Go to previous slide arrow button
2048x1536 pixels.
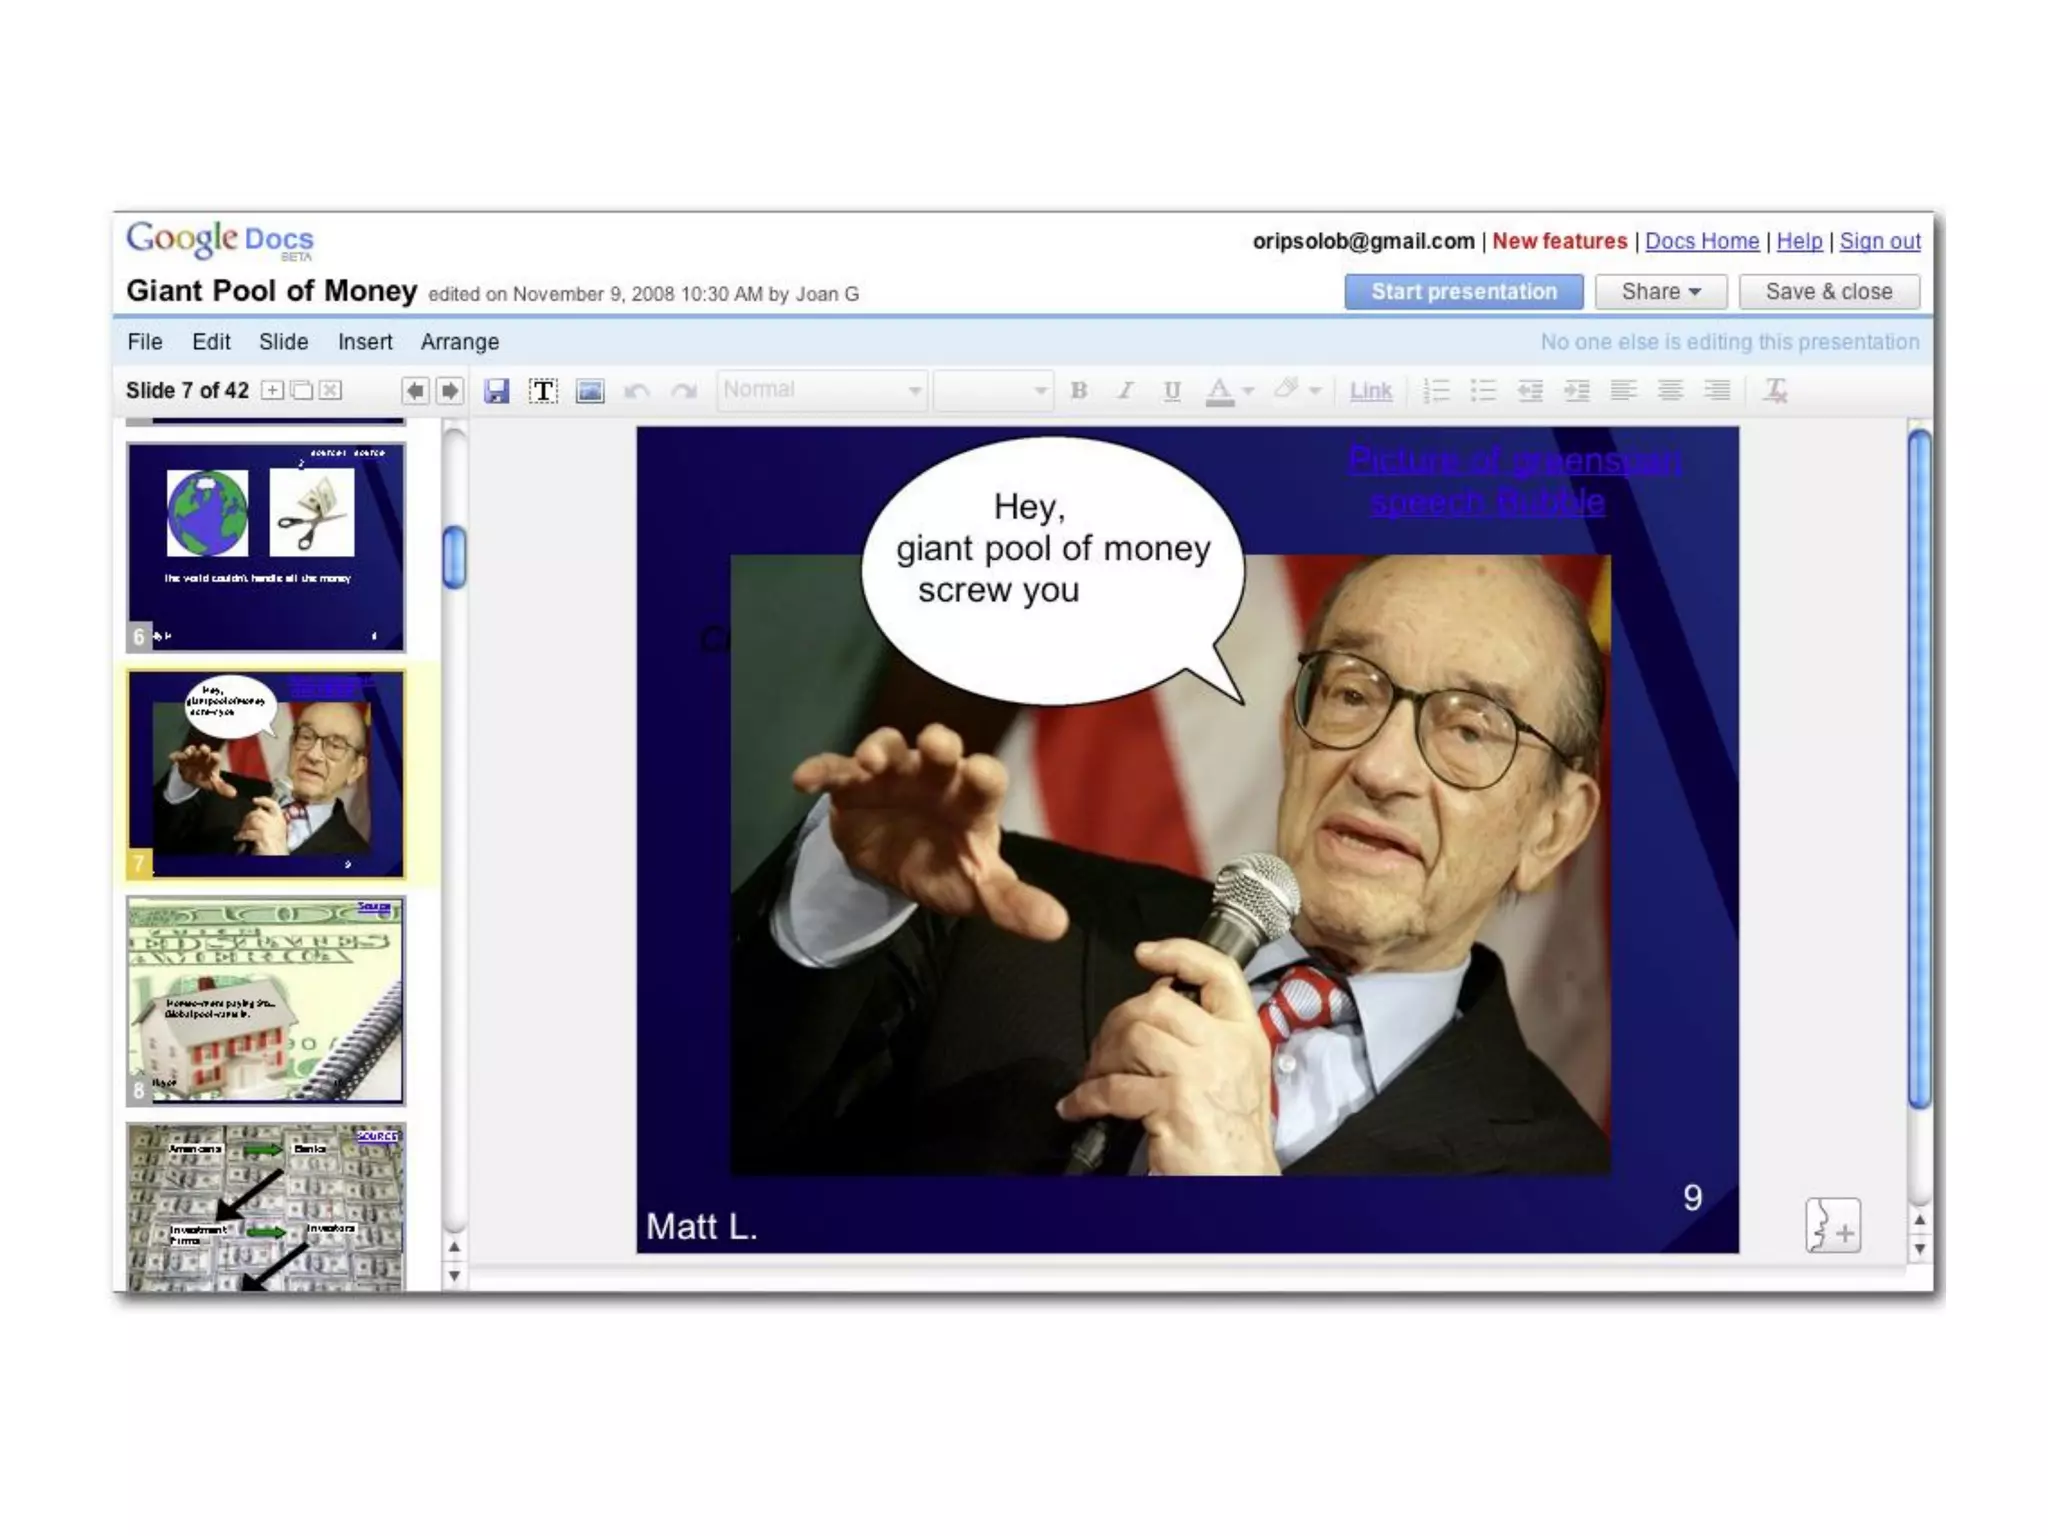pos(415,391)
